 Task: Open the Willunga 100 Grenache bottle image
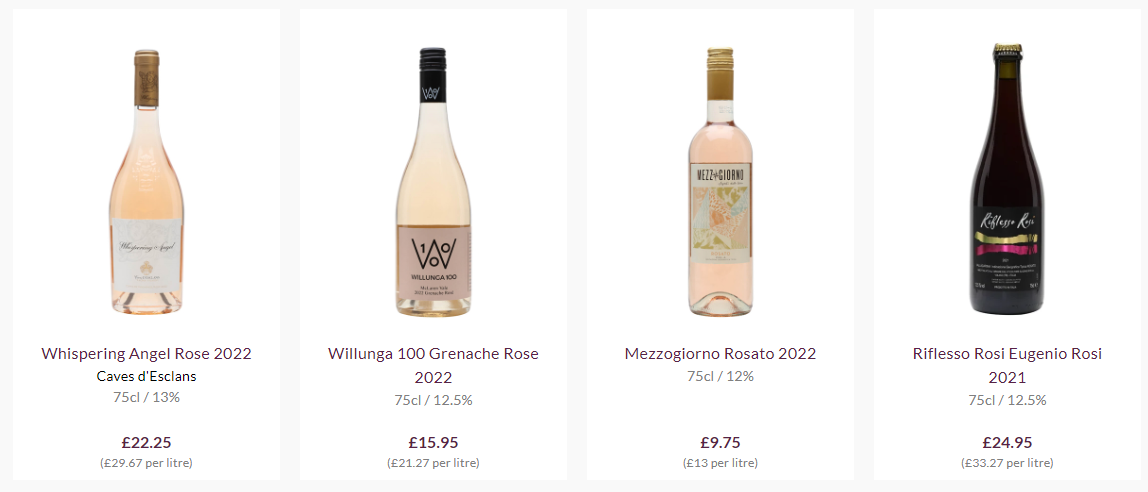(433, 182)
